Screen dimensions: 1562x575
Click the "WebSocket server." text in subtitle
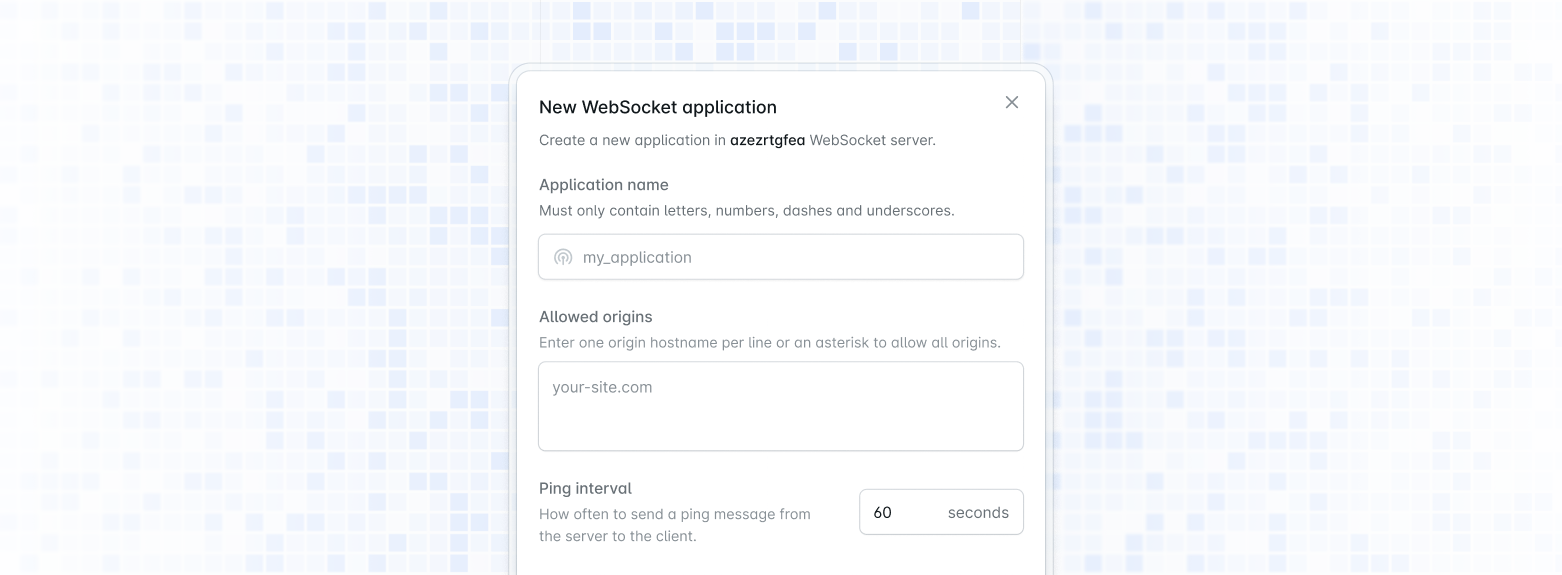tap(872, 140)
